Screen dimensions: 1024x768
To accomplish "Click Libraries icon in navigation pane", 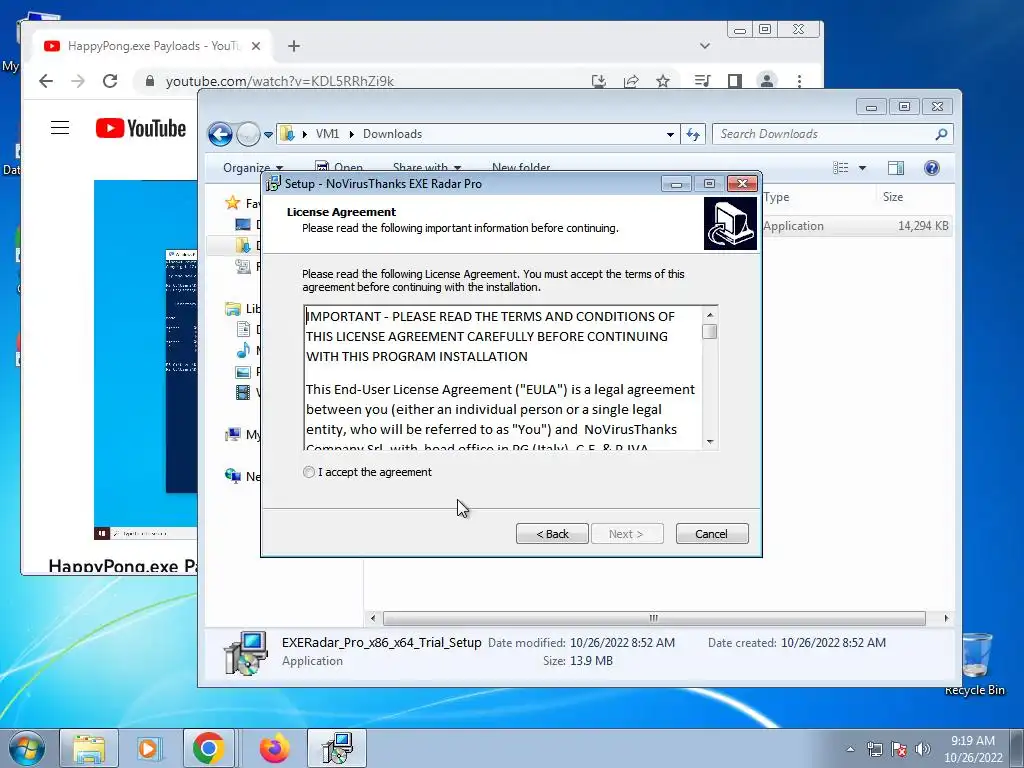I will (232, 308).
